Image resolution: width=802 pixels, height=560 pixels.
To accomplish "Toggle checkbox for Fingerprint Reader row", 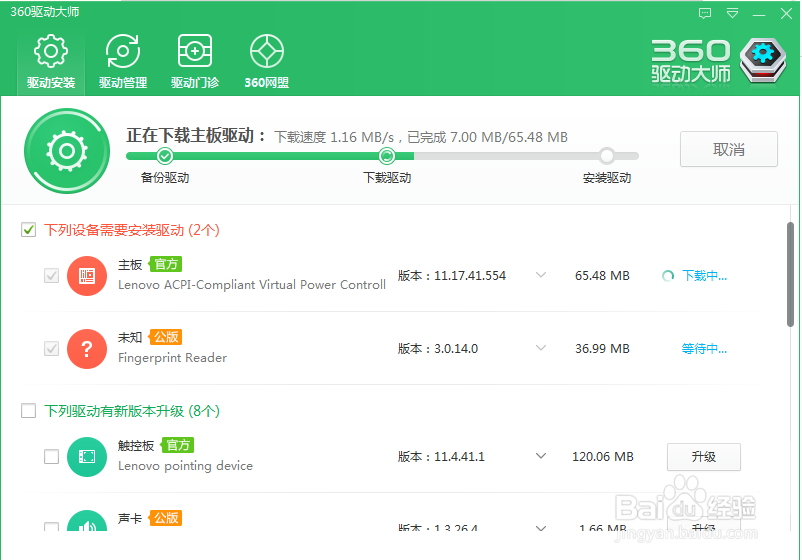I will pos(51,349).
